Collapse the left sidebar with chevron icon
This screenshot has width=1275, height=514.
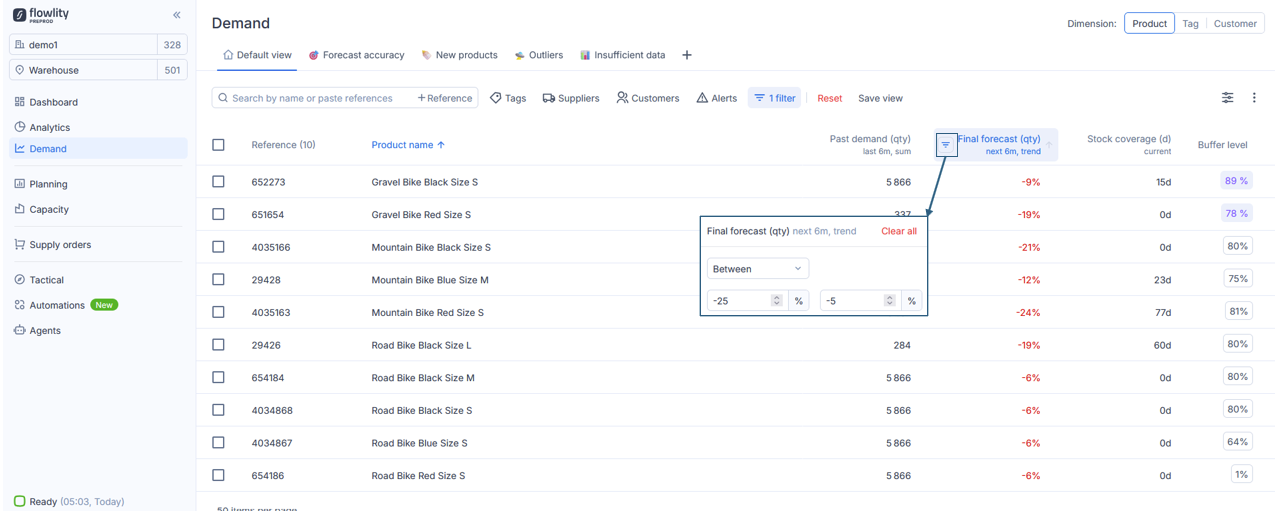177,15
